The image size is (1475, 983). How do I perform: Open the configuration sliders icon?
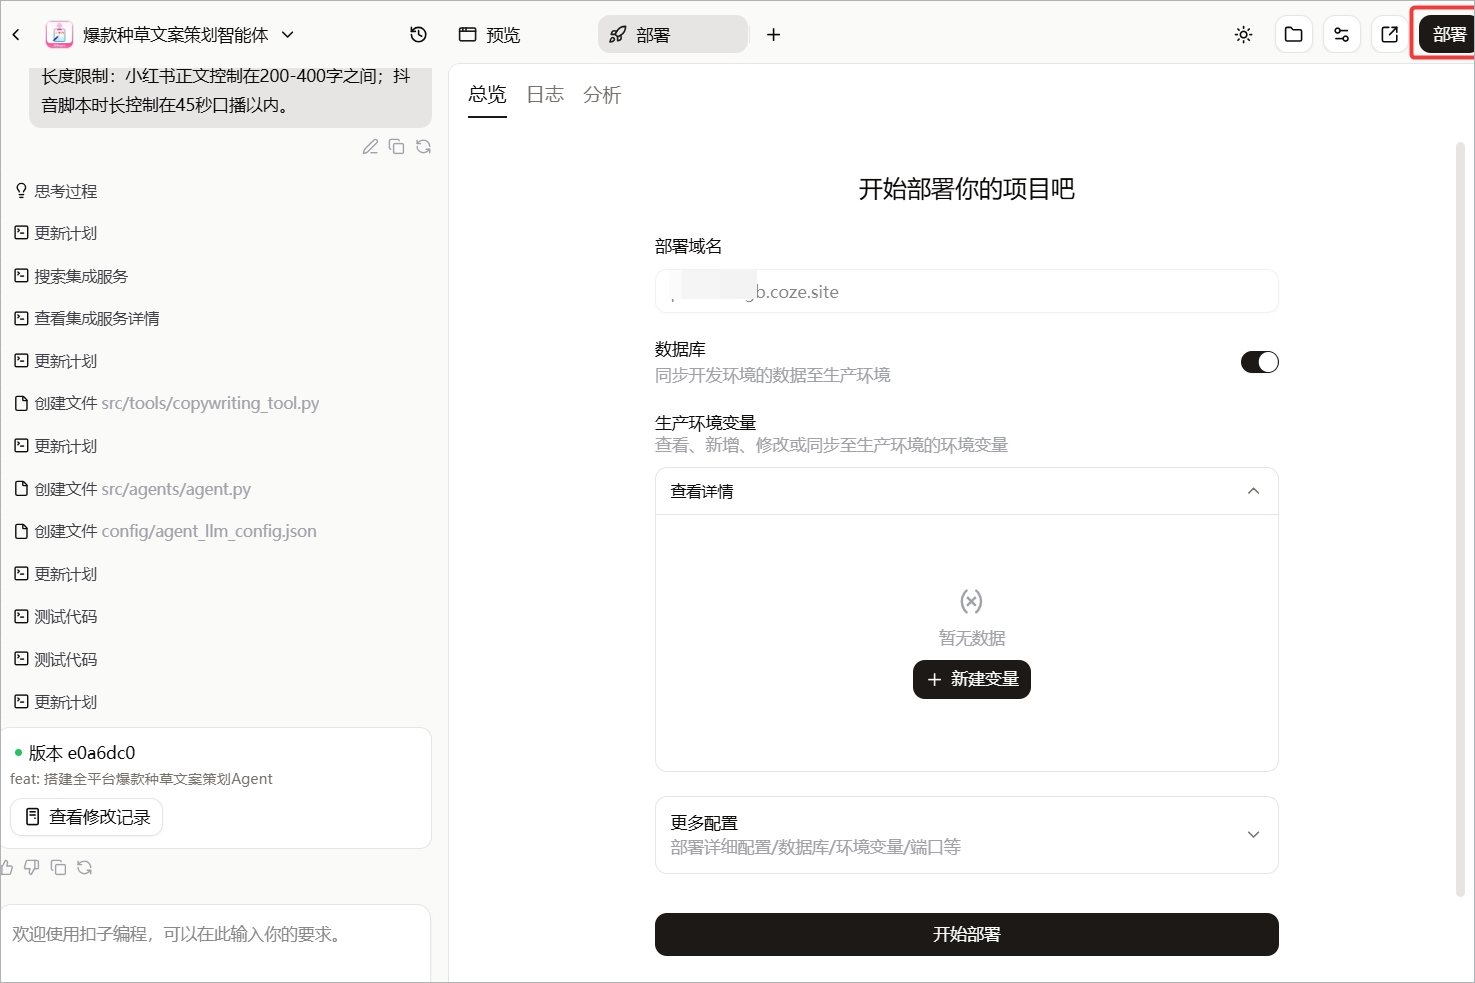pos(1341,35)
